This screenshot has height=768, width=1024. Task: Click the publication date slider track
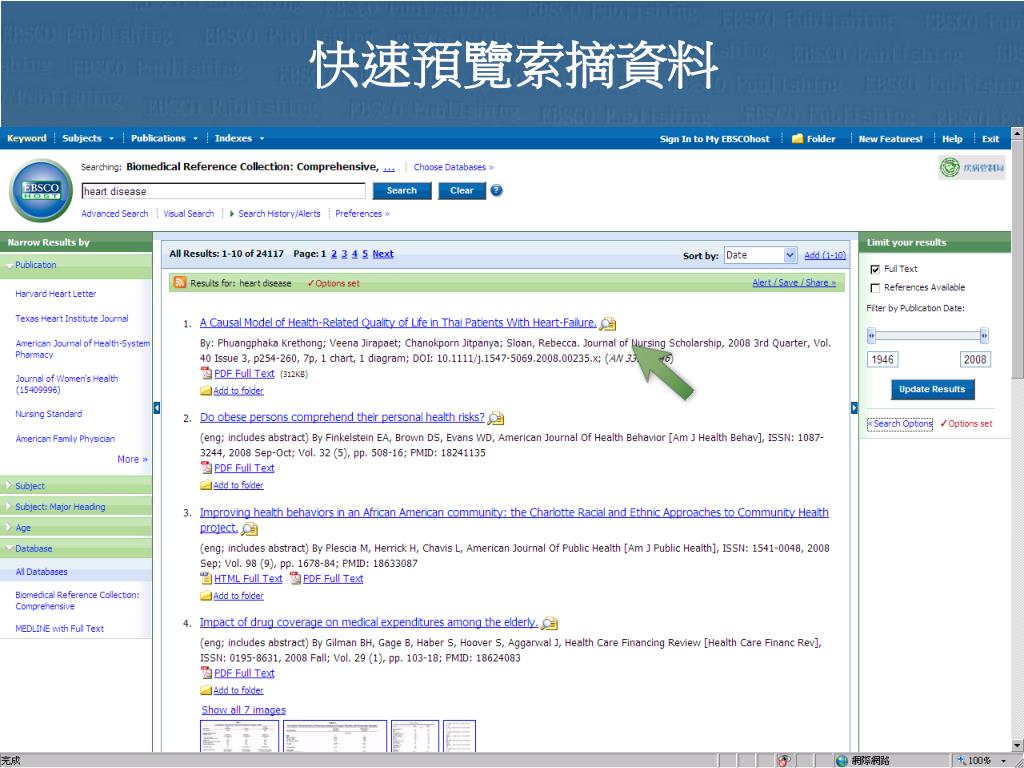(x=927, y=336)
